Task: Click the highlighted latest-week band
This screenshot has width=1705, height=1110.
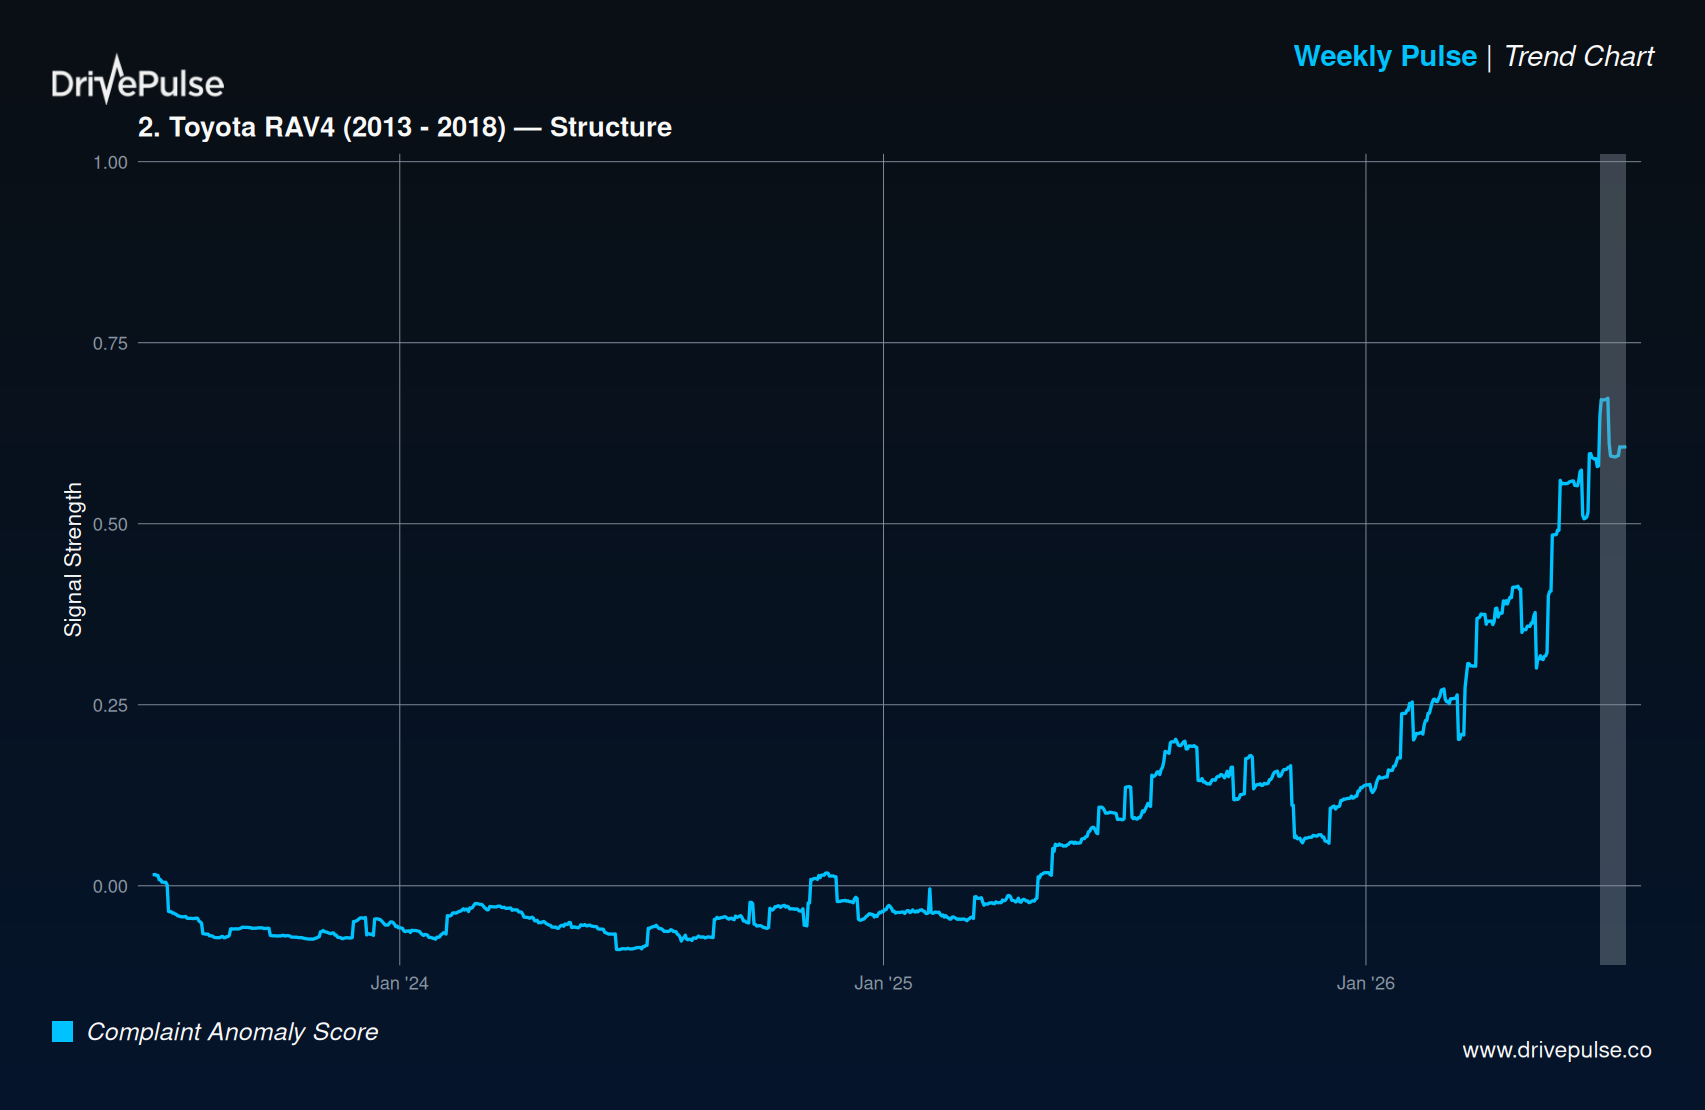Action: tap(1613, 559)
